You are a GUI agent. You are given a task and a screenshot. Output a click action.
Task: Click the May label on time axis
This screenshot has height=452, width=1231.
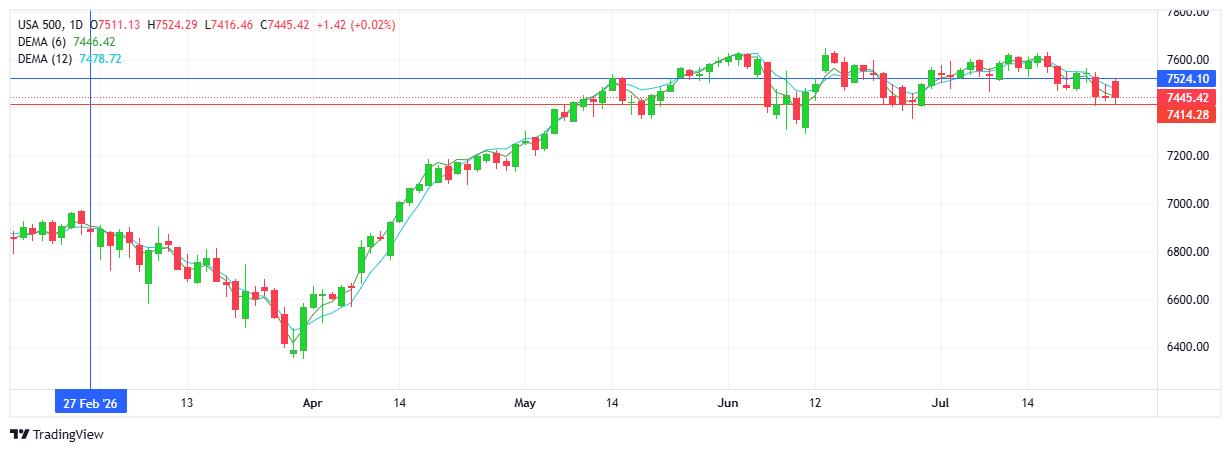525,404
